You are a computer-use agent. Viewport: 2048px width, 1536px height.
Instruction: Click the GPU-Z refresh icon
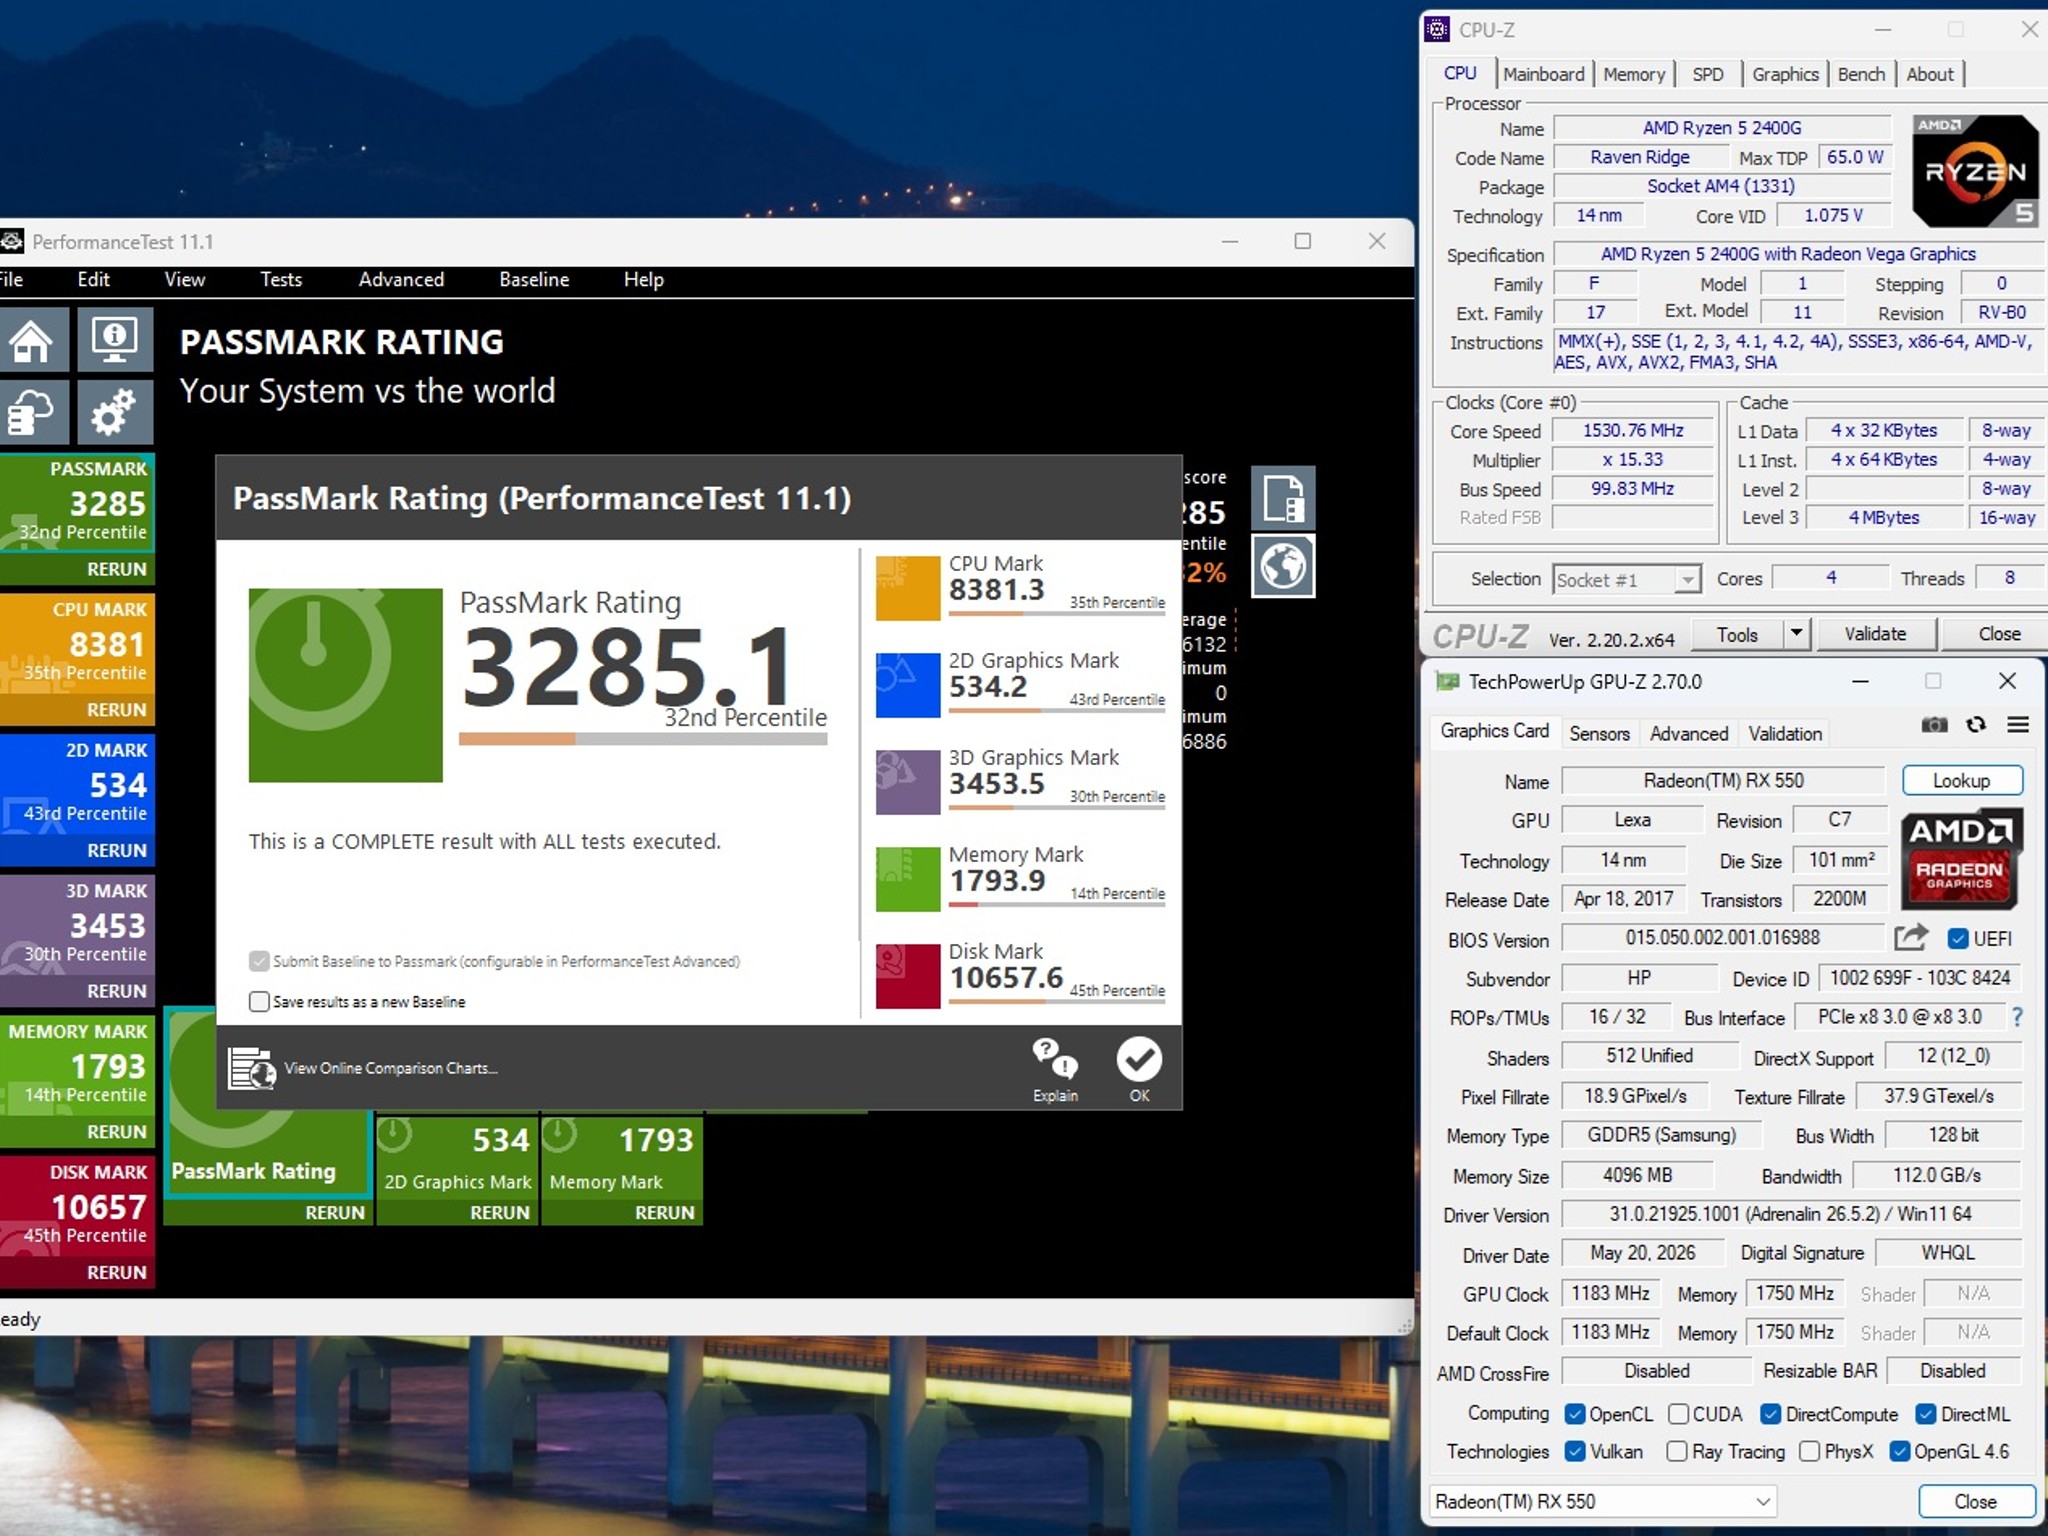pyautogui.click(x=1976, y=725)
